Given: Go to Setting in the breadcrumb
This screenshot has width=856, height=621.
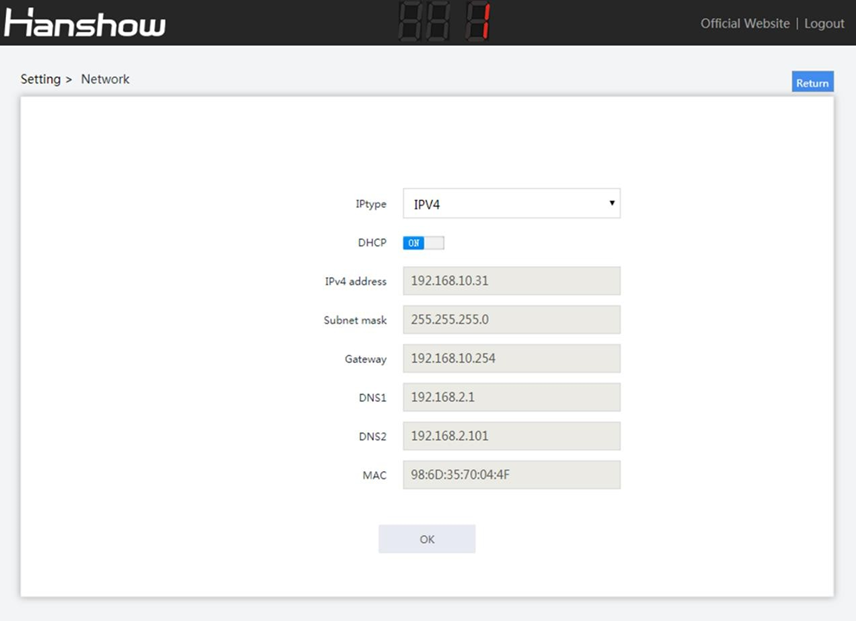Looking at the screenshot, I should click(x=40, y=79).
